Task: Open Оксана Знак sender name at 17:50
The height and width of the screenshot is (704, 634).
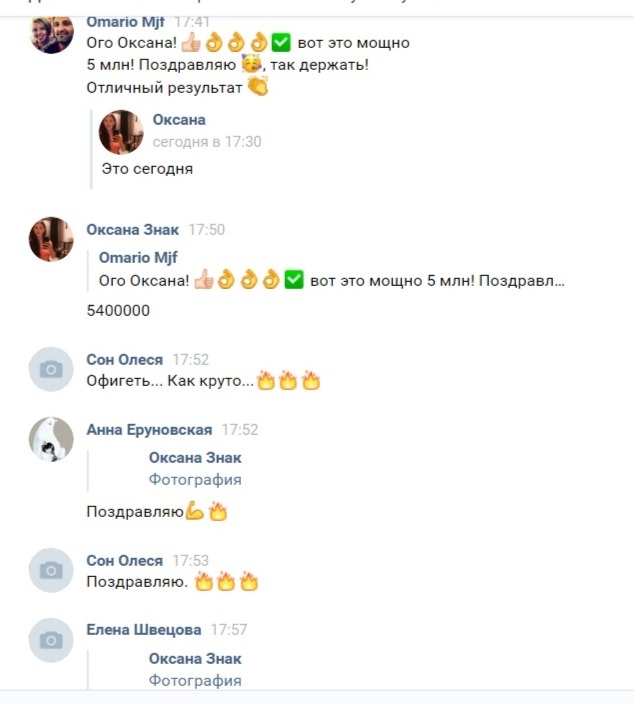Action: tap(132, 229)
